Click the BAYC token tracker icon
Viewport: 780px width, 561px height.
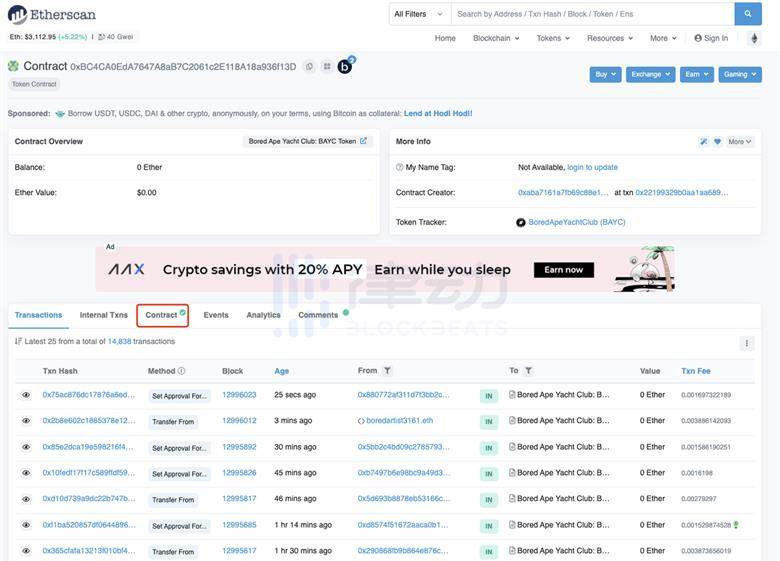(x=521, y=222)
